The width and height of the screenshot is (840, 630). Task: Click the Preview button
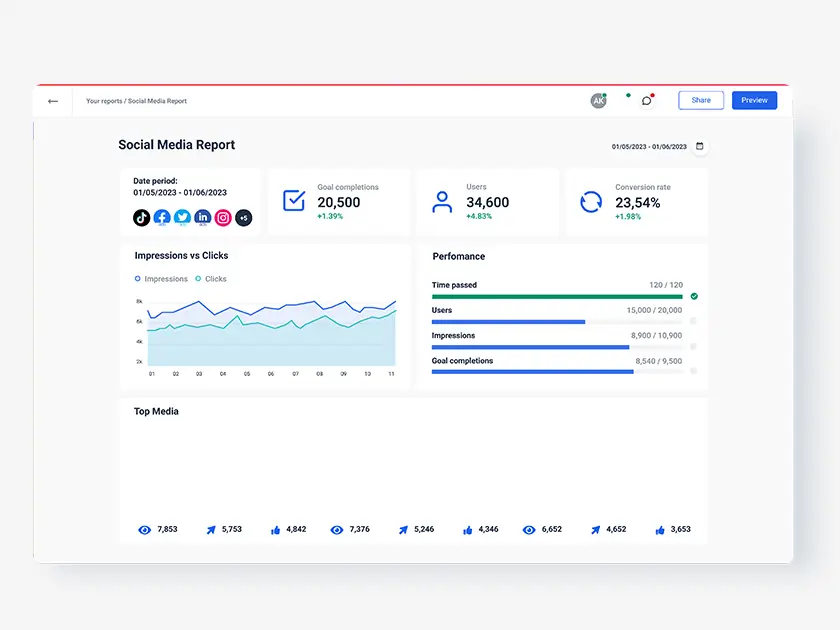tap(754, 100)
